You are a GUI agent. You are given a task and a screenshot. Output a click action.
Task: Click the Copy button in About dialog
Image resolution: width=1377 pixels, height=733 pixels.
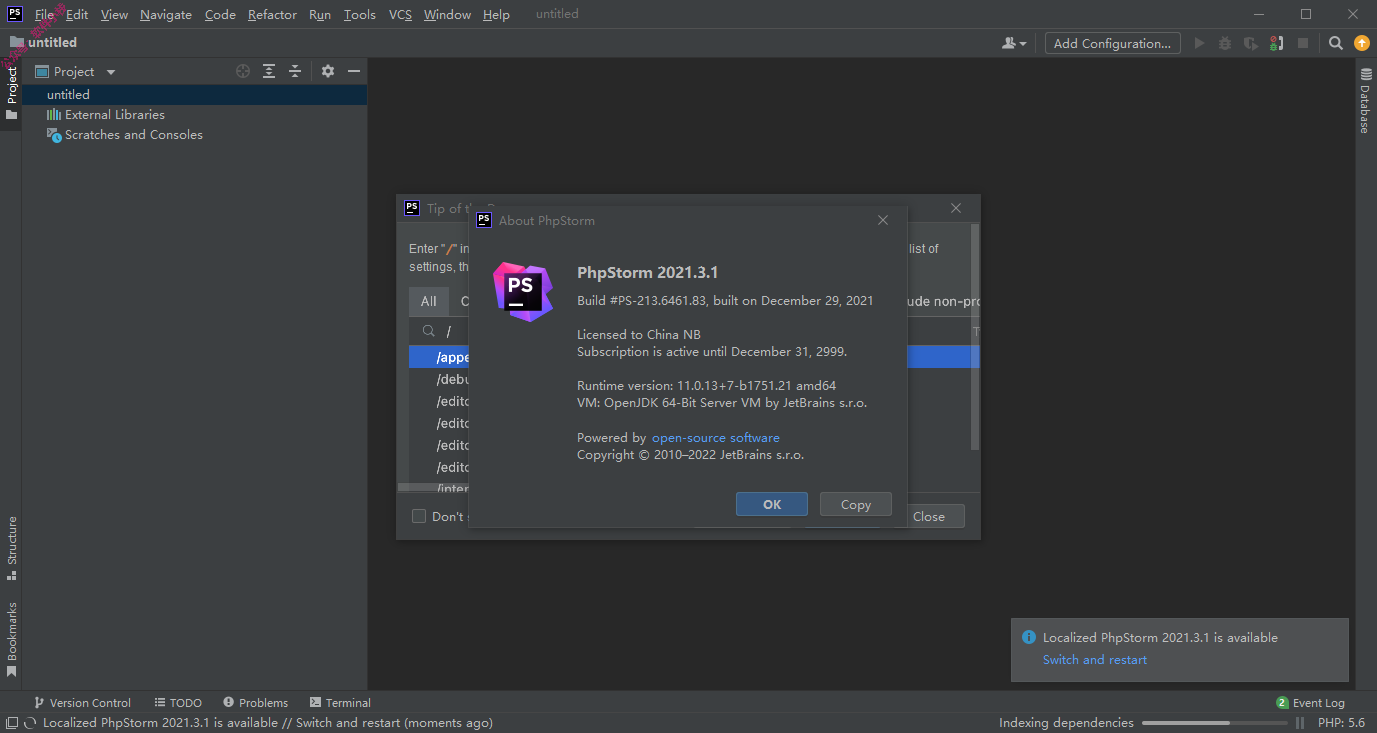click(856, 504)
